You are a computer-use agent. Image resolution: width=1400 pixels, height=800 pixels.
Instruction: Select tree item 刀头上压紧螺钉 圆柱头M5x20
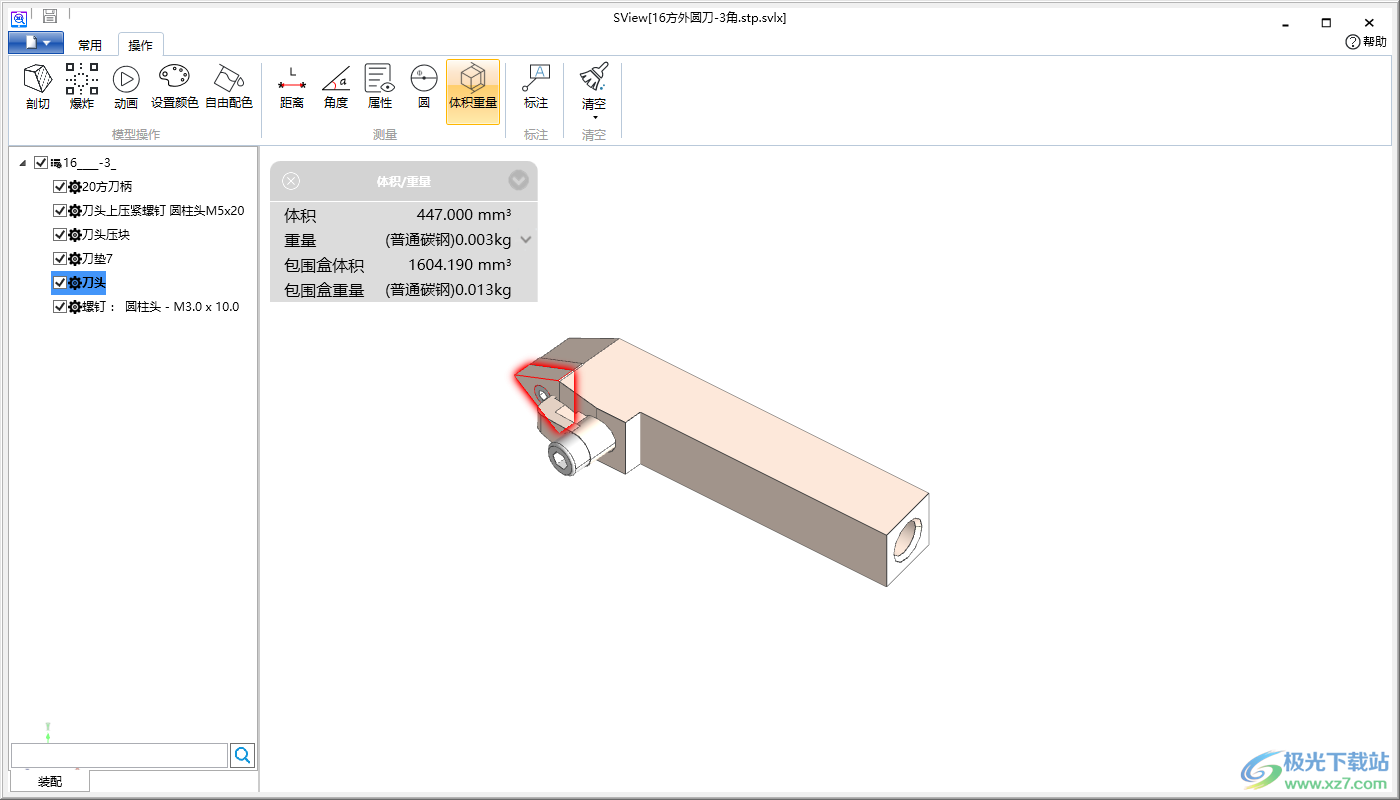coord(163,210)
